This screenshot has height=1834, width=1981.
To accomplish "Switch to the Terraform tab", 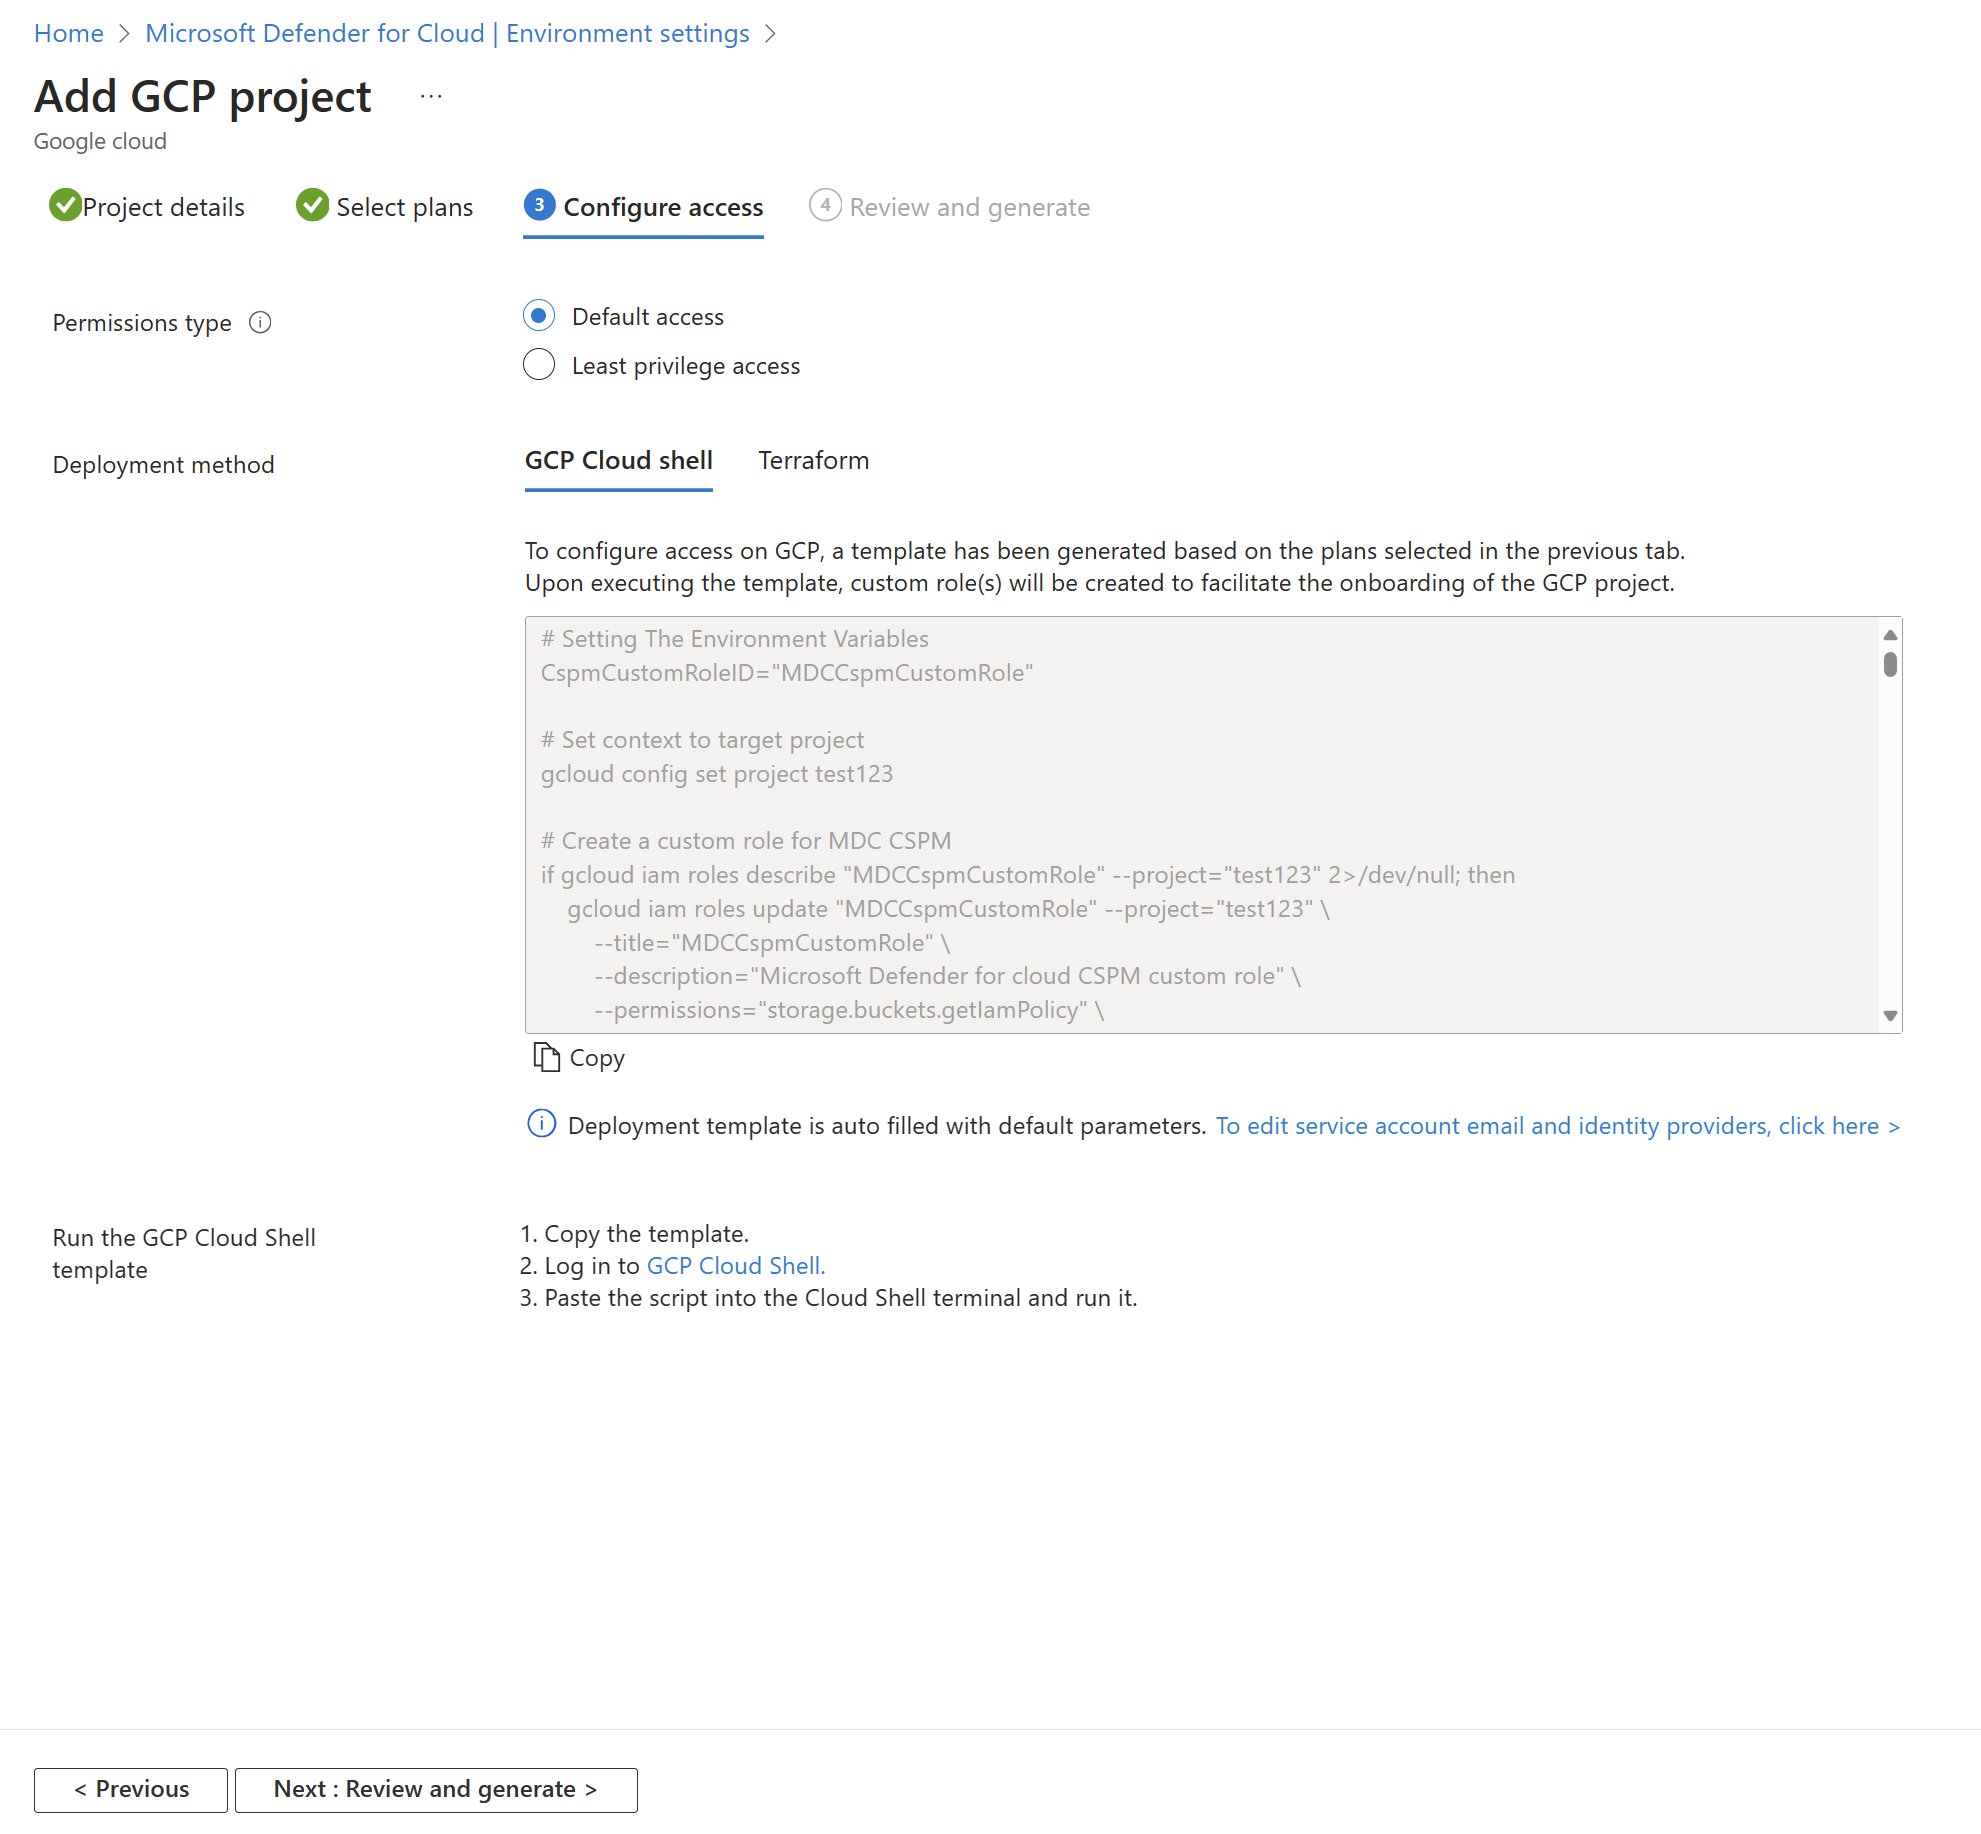I will [813, 461].
